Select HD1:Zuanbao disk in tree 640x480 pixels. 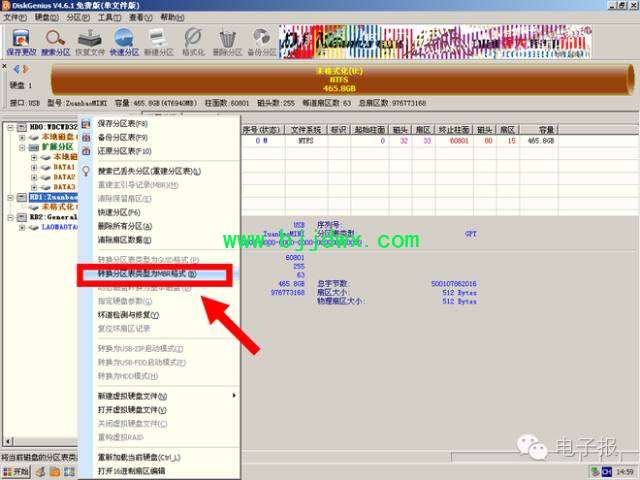point(53,198)
